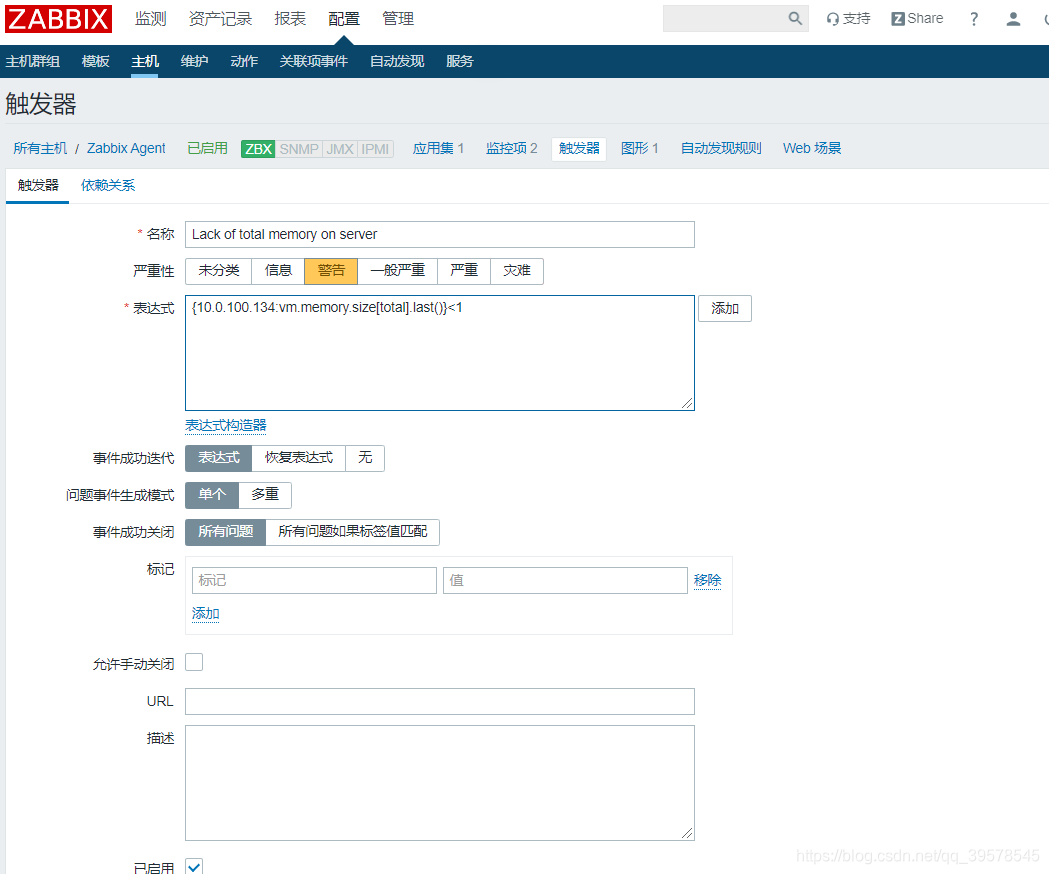
Task: Click the 添加 button beside expression
Action: click(725, 309)
